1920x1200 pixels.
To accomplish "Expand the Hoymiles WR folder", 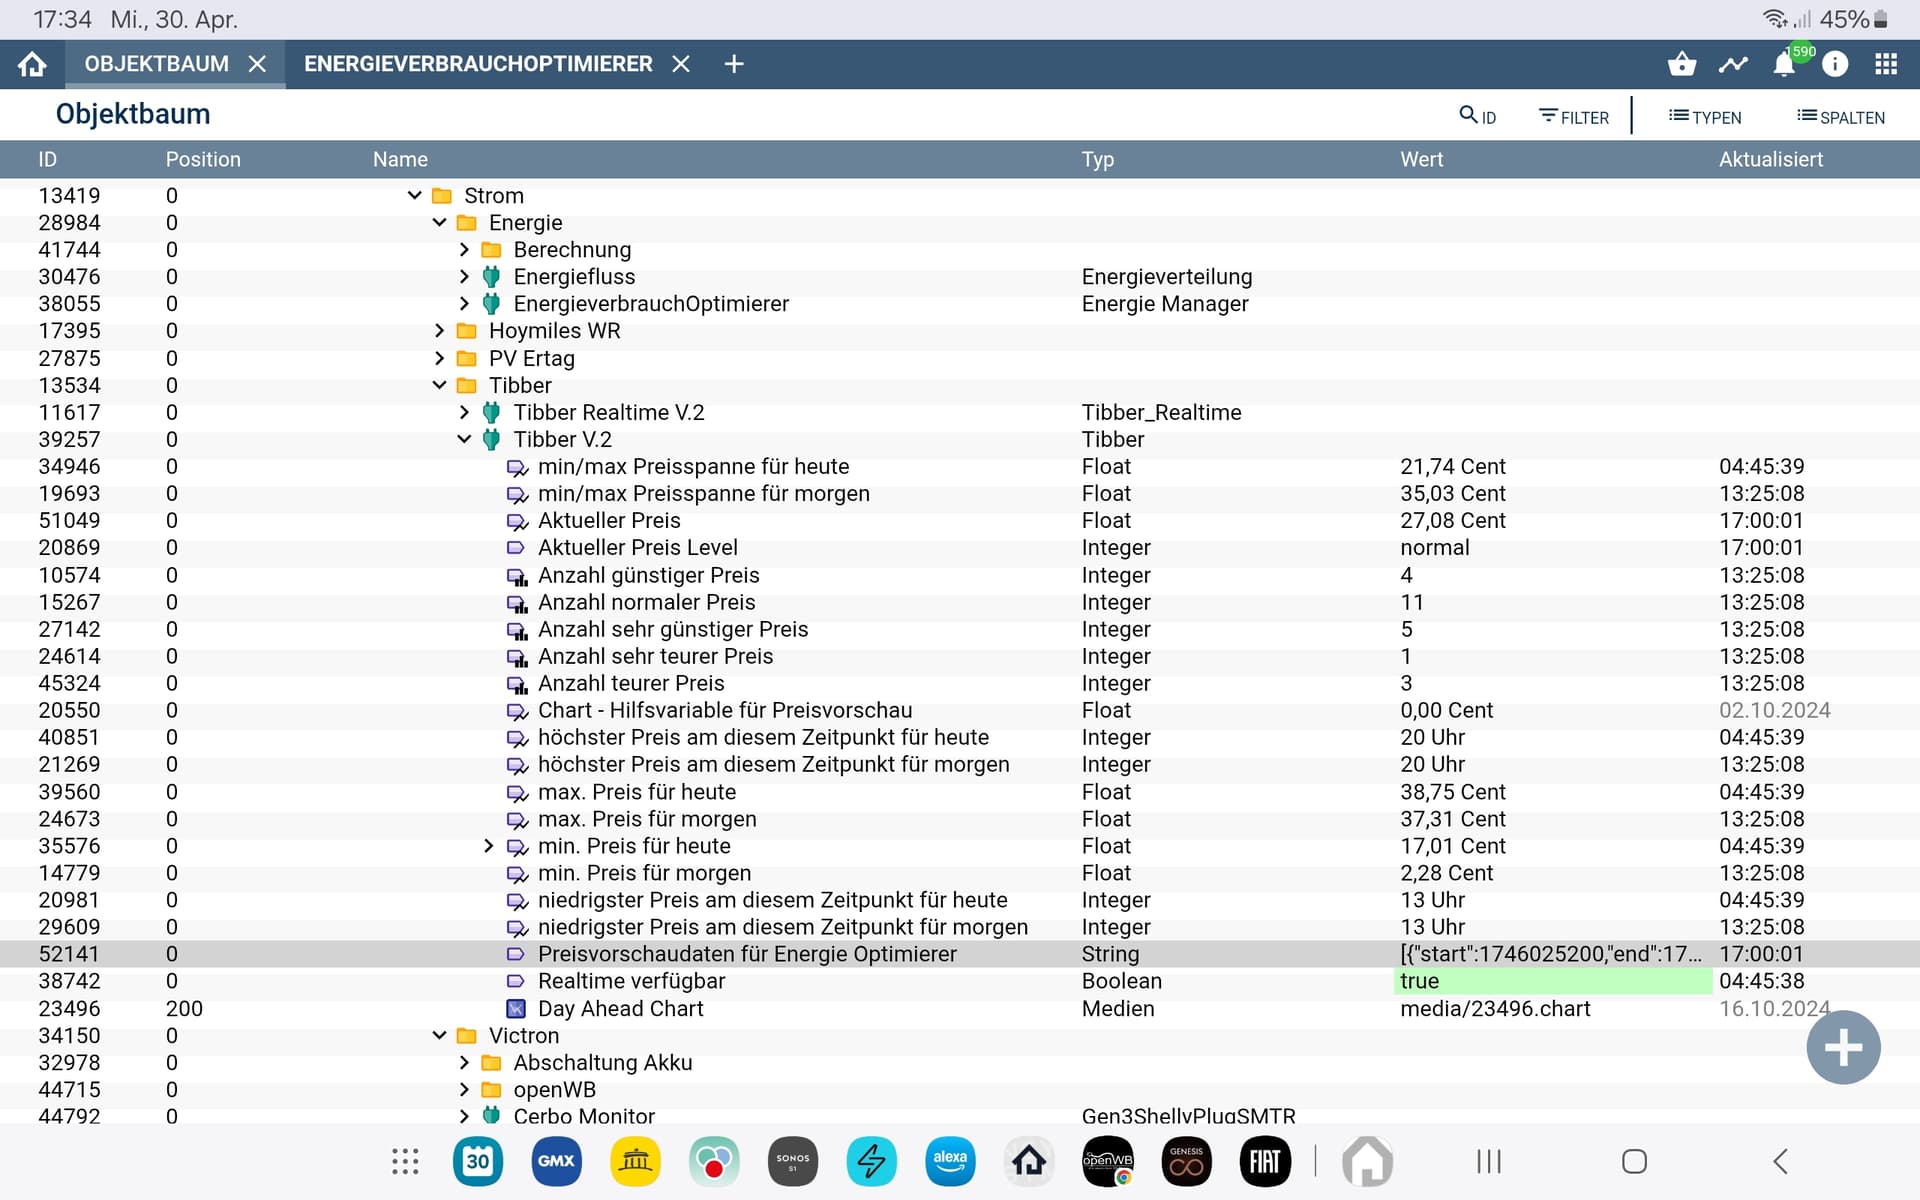I will [439, 330].
